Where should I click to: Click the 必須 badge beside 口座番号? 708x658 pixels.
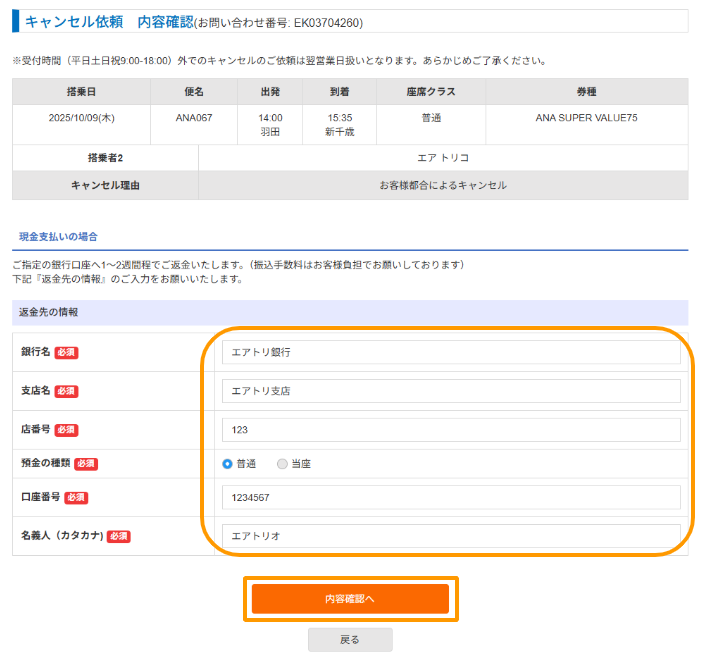(x=77, y=497)
